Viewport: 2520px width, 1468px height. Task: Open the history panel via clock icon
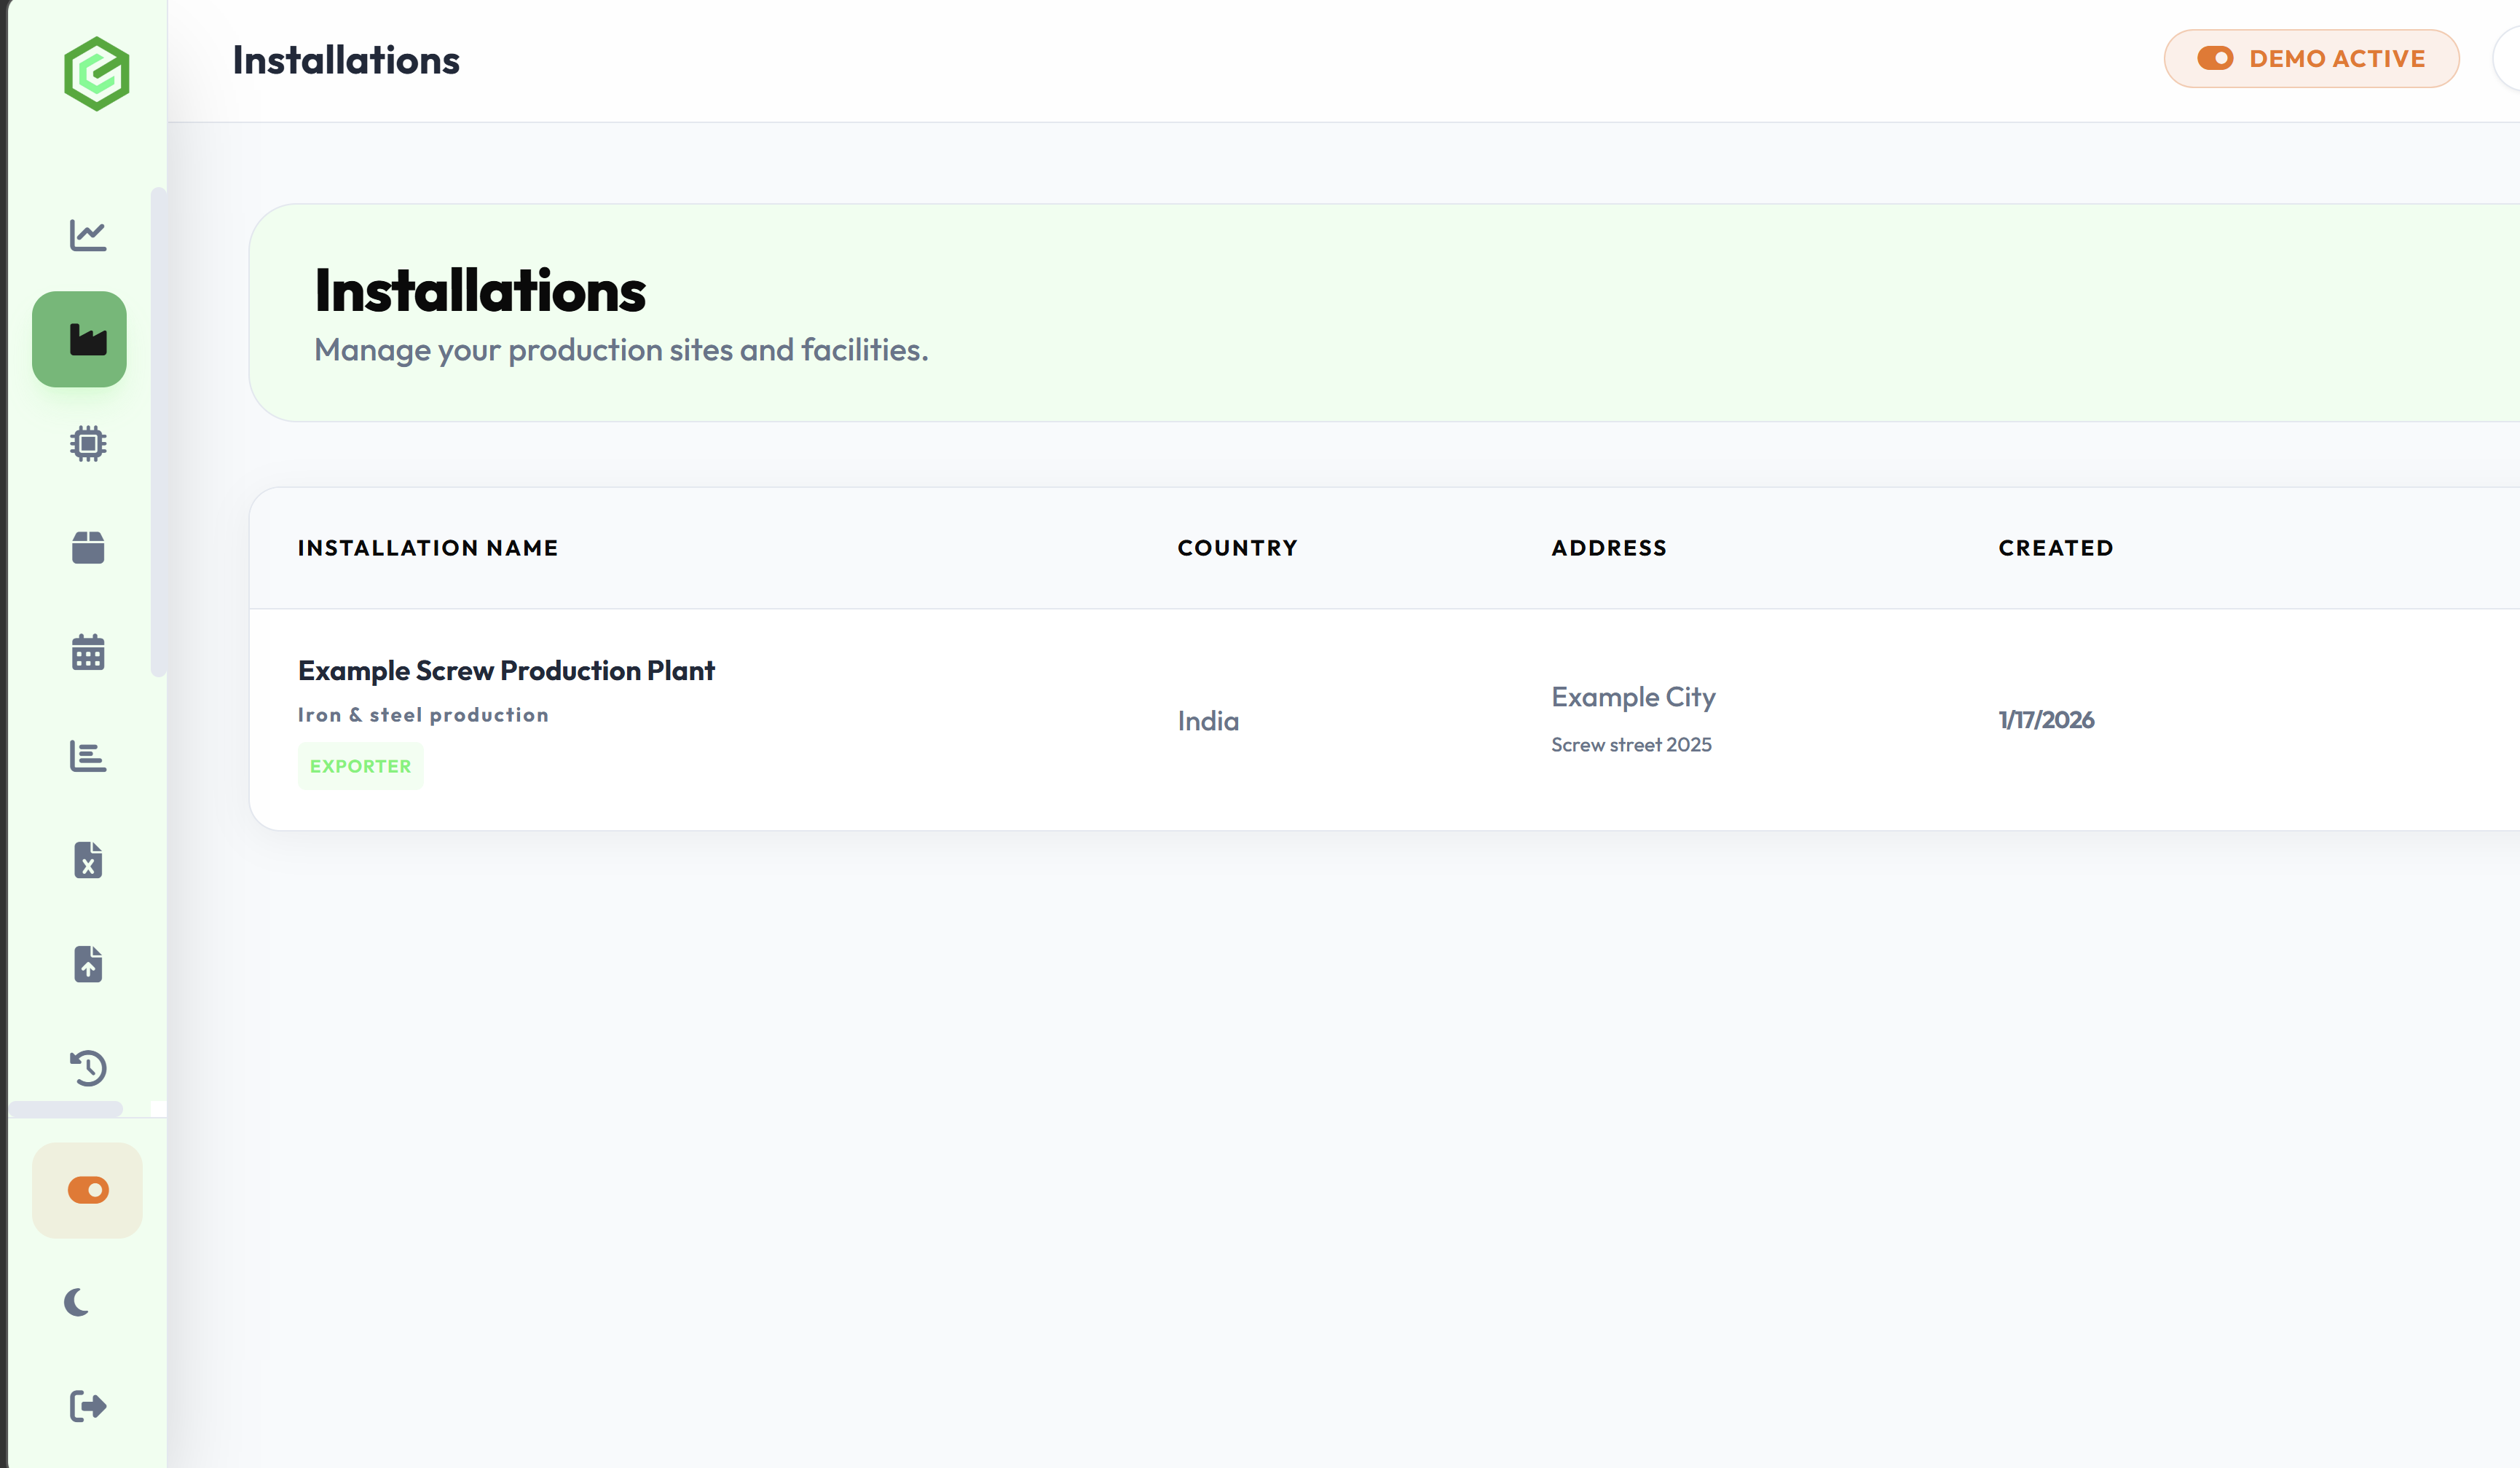point(88,1068)
